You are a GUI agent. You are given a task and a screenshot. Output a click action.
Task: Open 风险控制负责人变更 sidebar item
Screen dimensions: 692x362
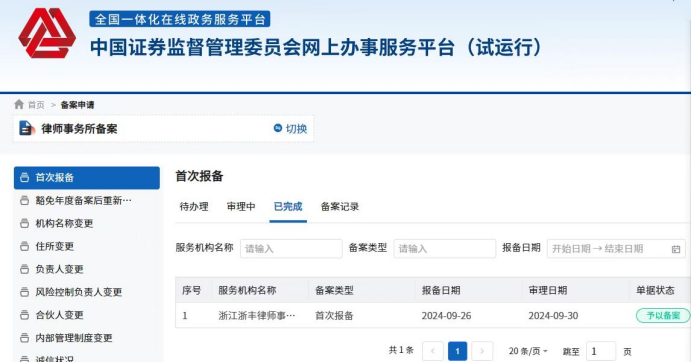[86, 292]
